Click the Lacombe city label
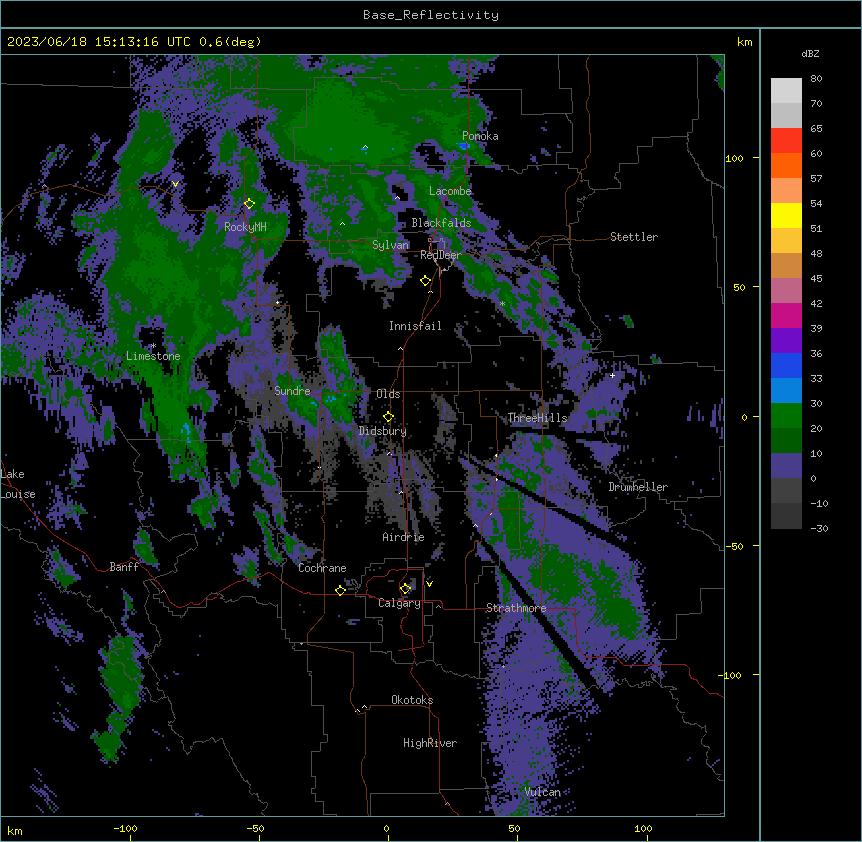The height and width of the screenshot is (842, 862). coord(450,191)
